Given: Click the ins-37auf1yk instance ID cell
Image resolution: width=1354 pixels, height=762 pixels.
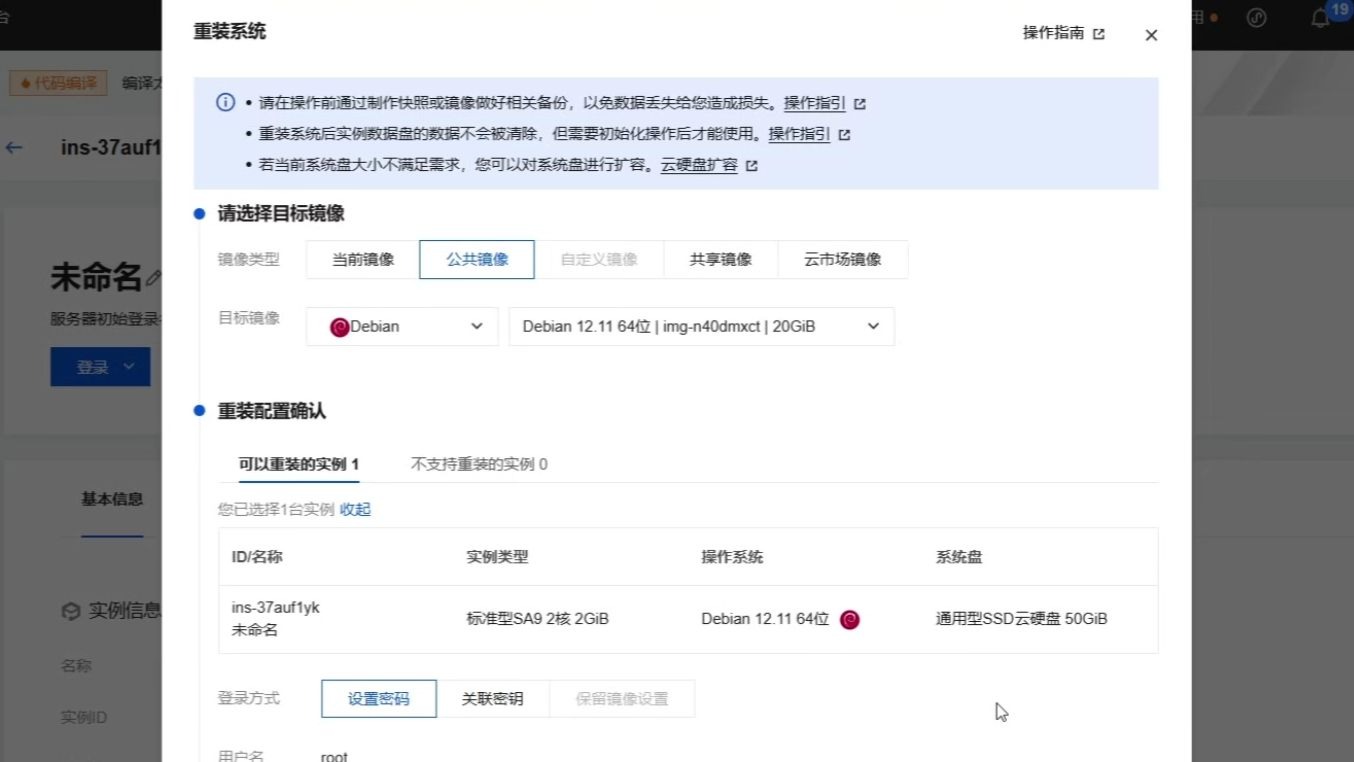Looking at the screenshot, I should tap(275, 607).
